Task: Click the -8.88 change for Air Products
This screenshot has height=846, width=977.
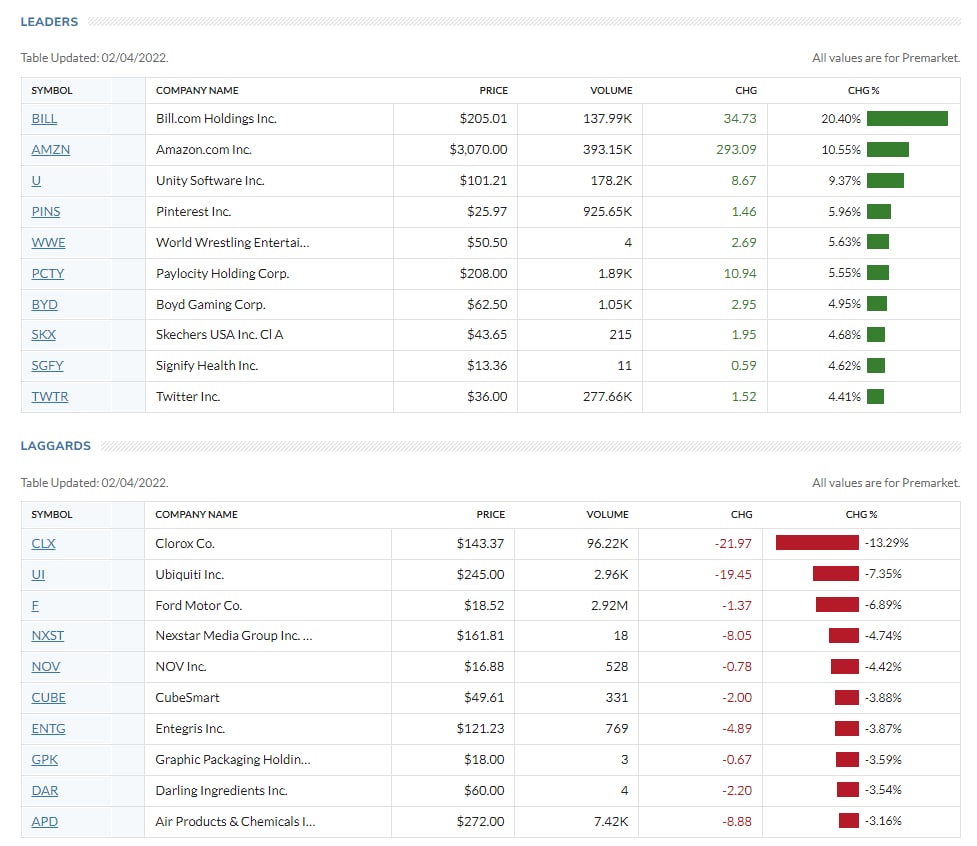Action: pyautogui.click(x=737, y=821)
